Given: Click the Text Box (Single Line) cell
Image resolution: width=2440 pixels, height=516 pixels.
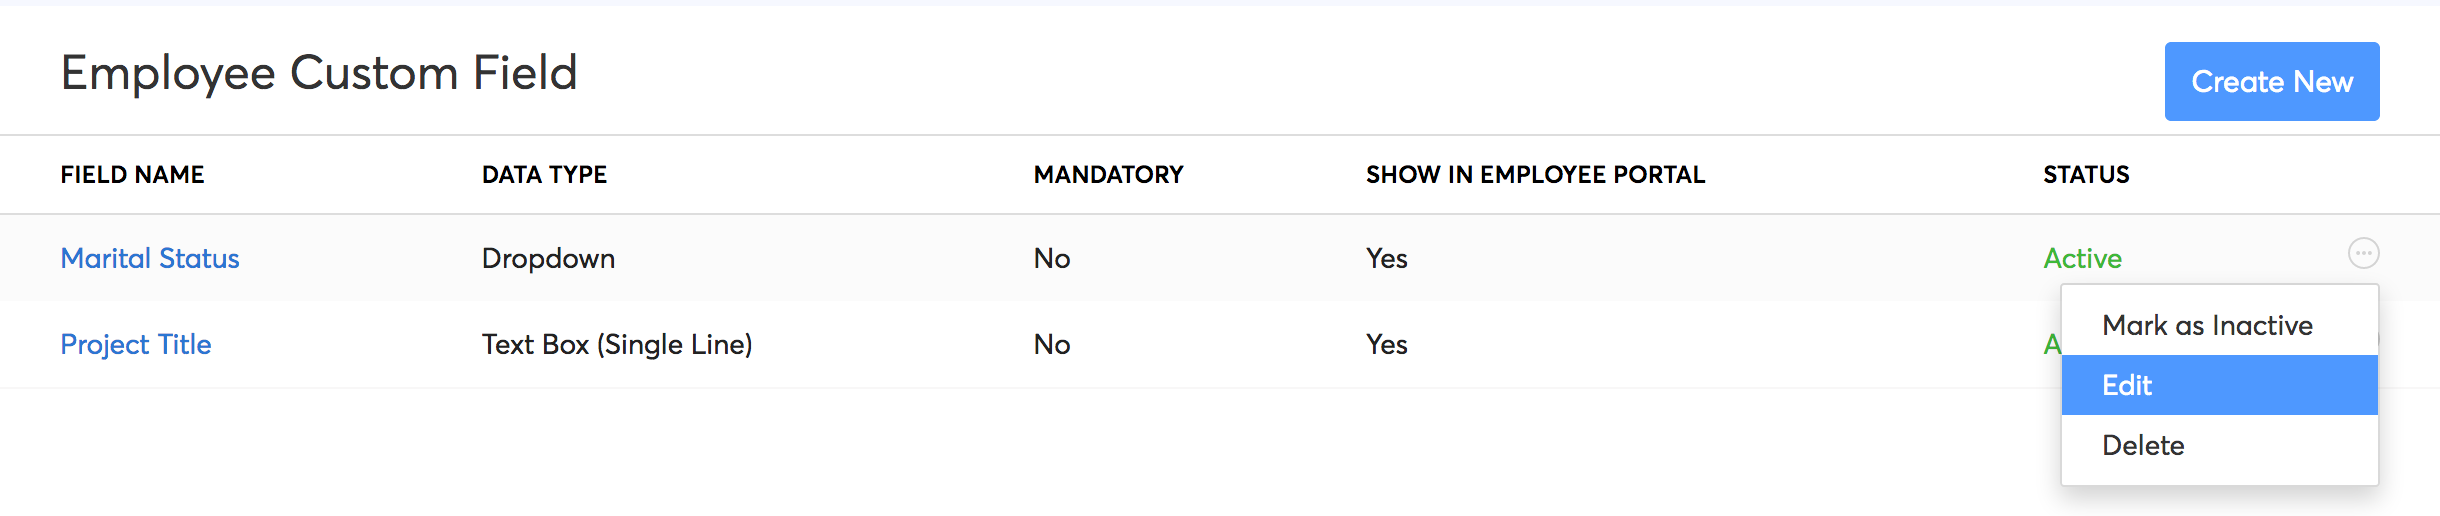Looking at the screenshot, I should tap(617, 345).
